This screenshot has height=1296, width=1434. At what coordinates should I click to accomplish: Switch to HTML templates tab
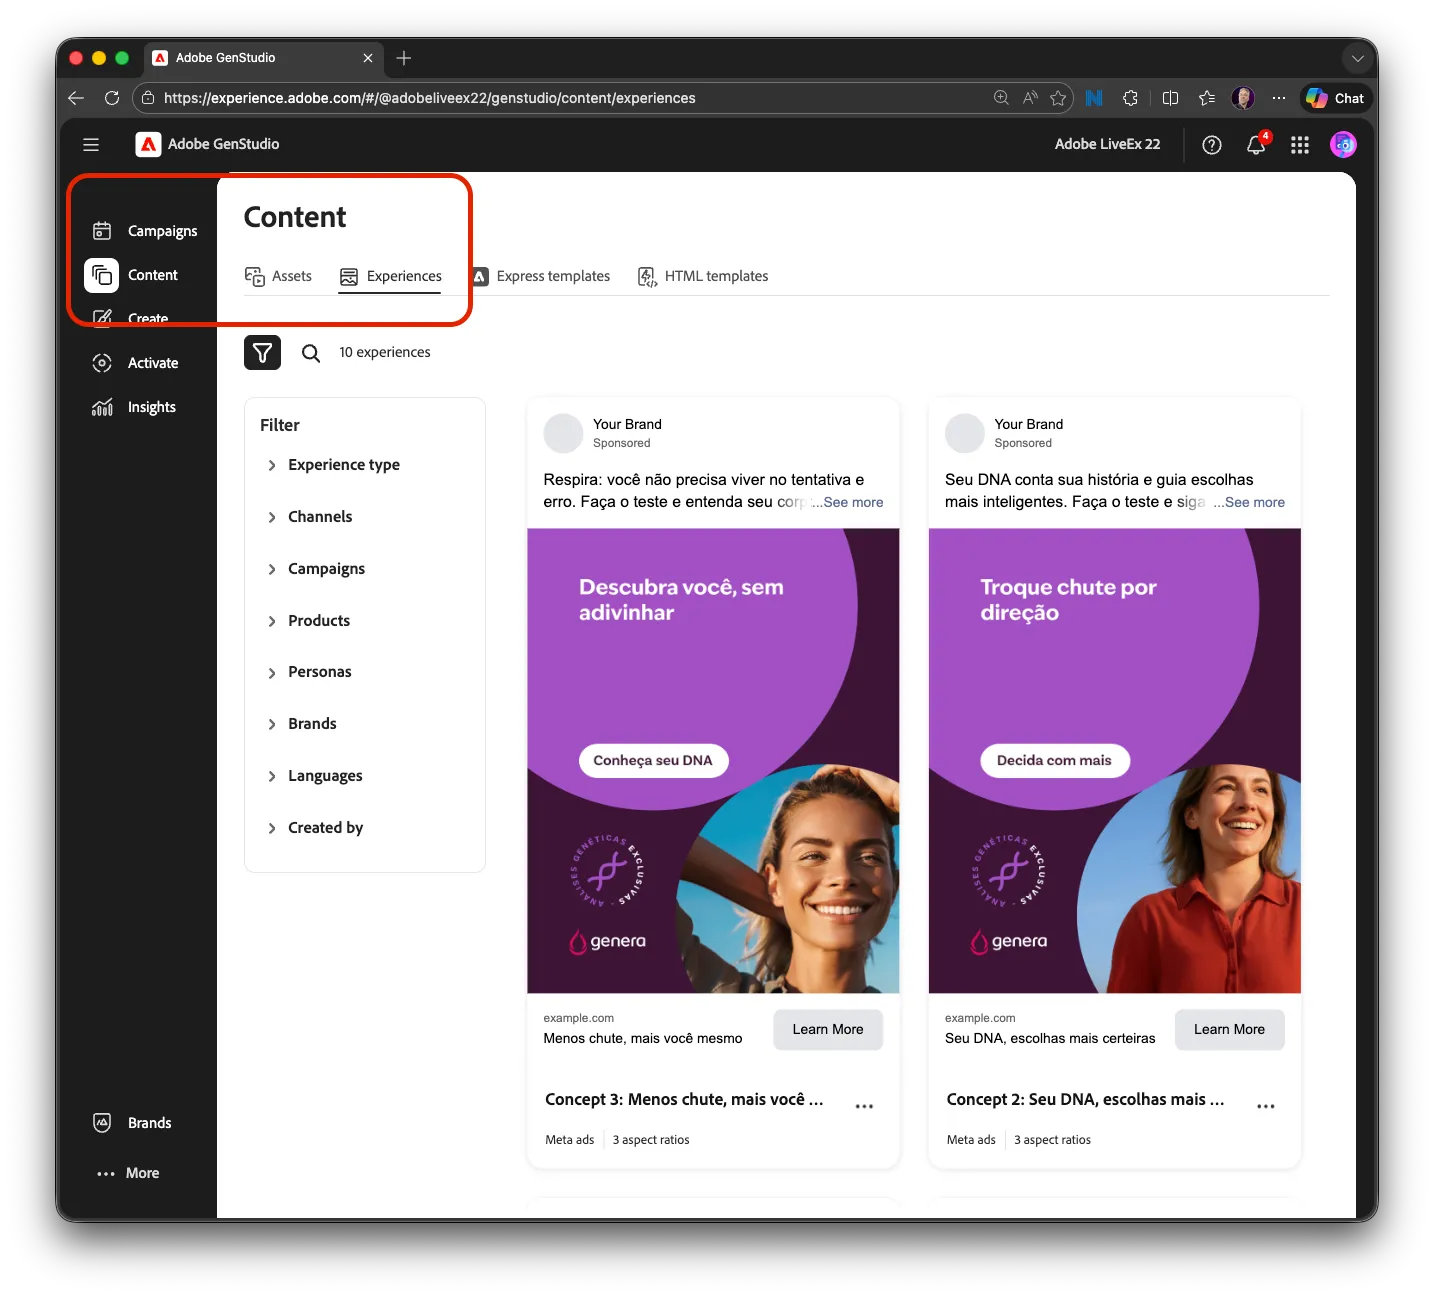point(703,276)
